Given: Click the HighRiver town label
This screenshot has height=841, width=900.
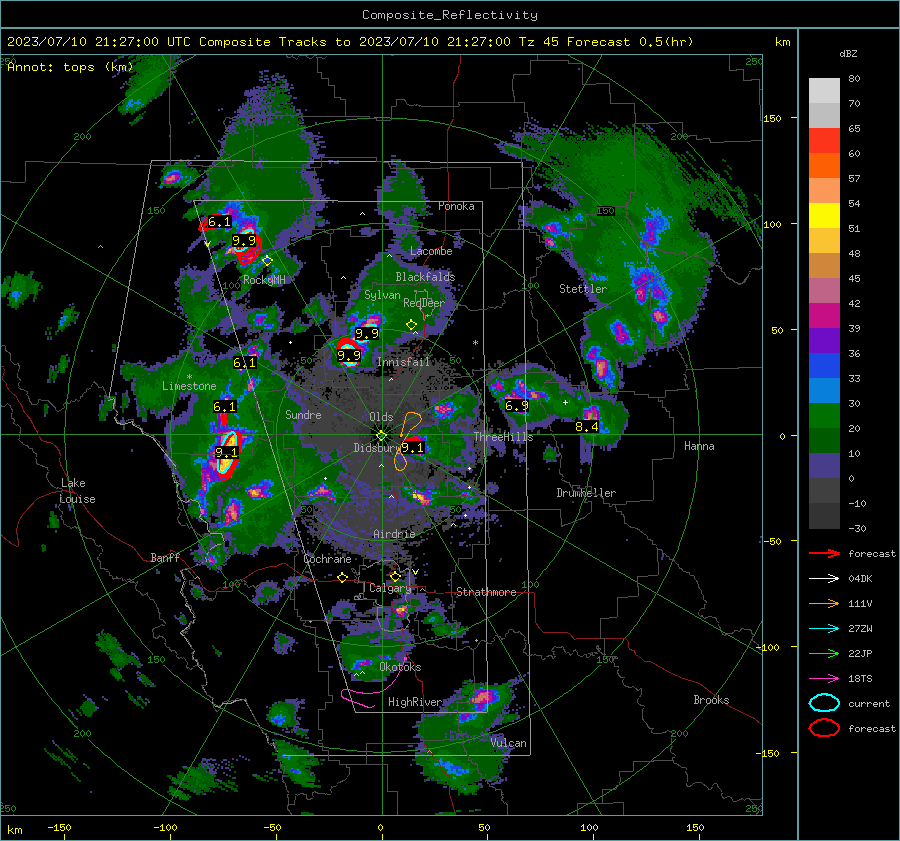Looking at the screenshot, I should click(x=415, y=702).
